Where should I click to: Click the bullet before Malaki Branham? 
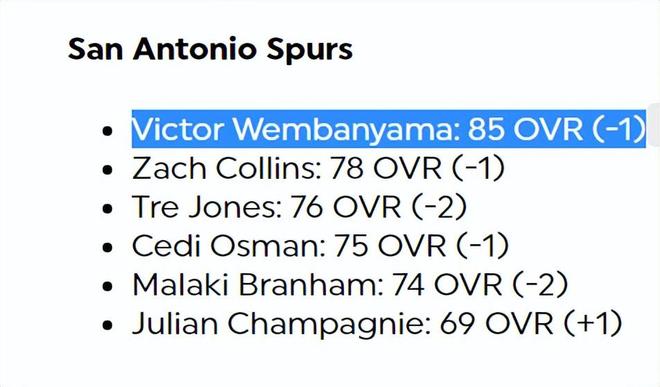click(107, 286)
